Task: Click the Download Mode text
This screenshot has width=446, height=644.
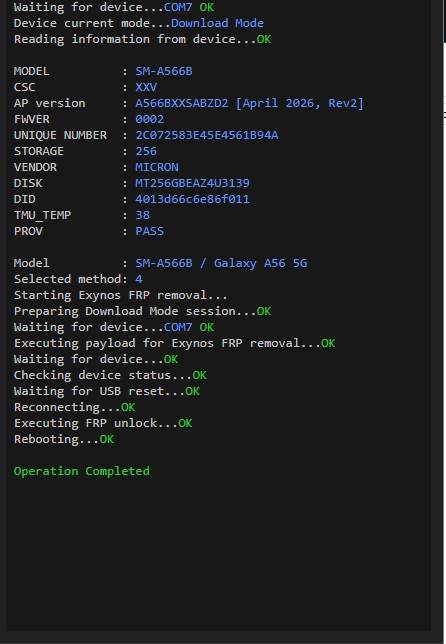Action: pos(217,23)
